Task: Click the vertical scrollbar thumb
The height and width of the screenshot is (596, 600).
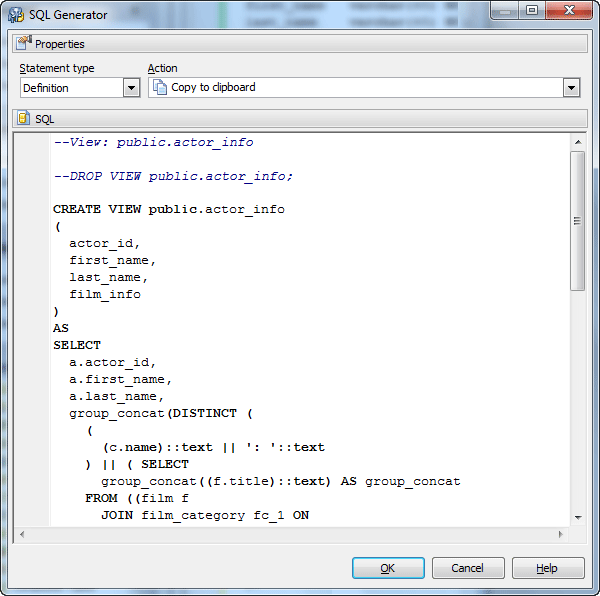Action: (x=577, y=222)
